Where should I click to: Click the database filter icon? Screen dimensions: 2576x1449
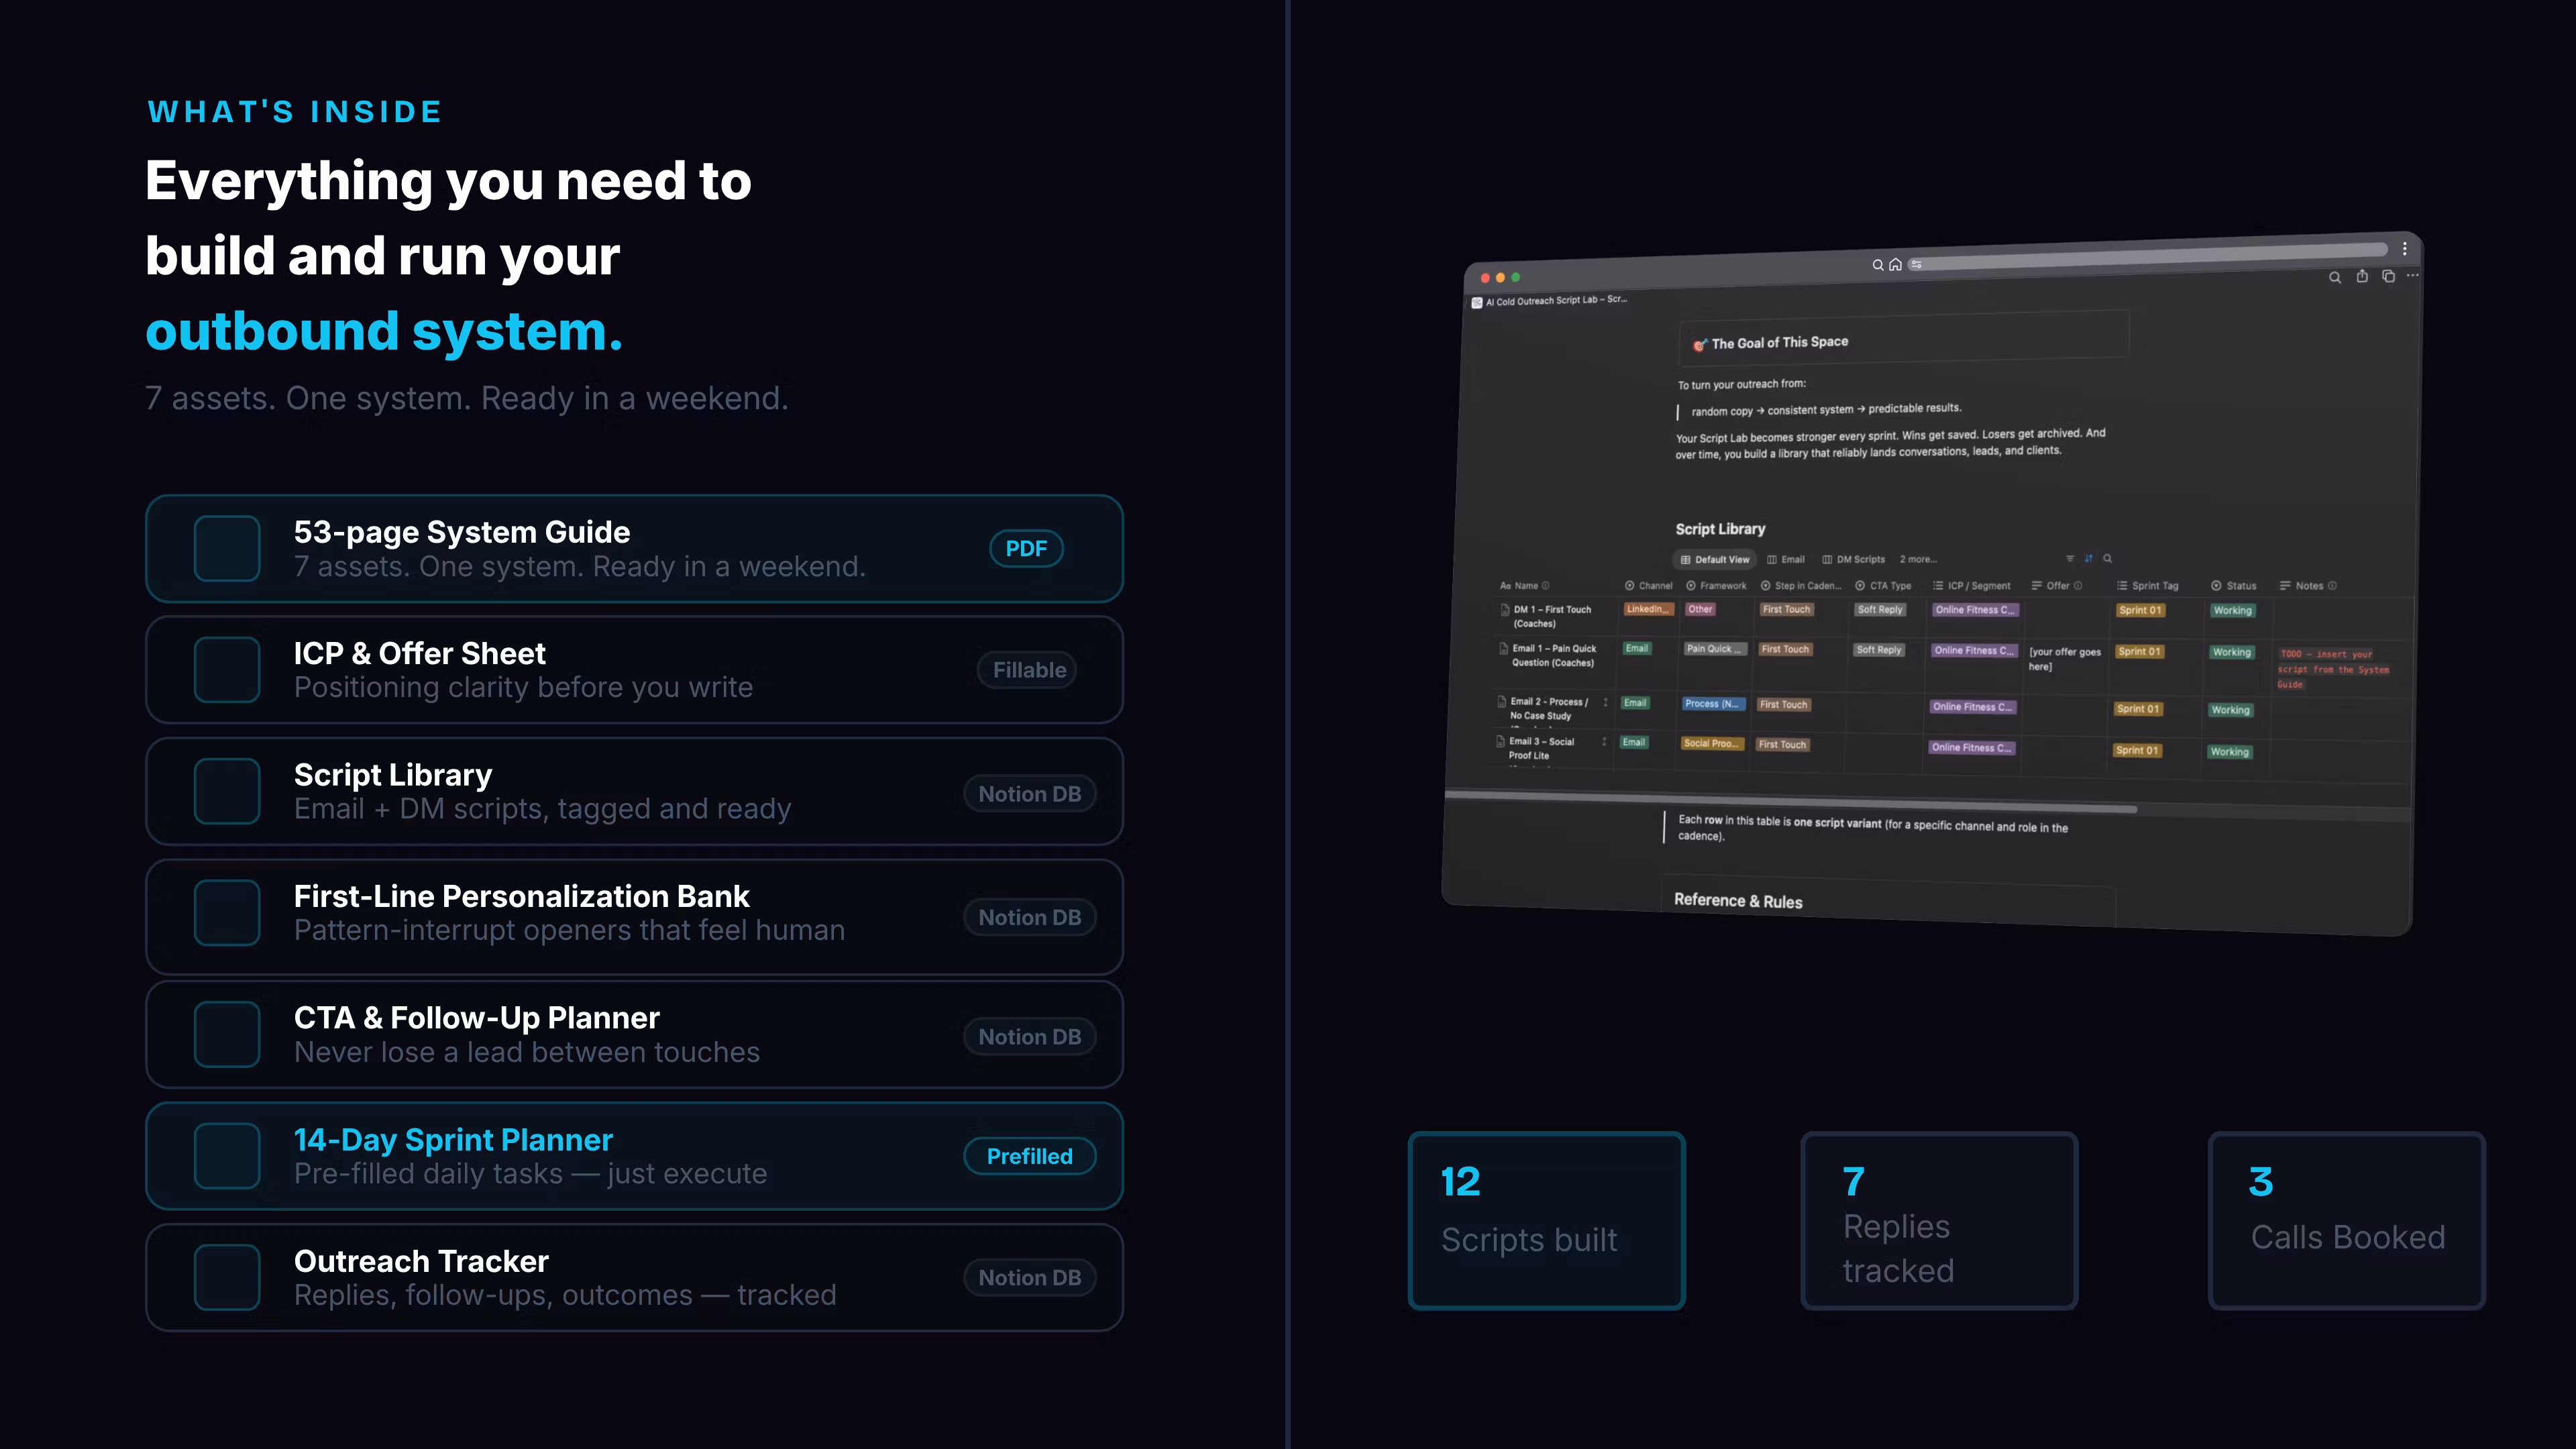point(2070,558)
